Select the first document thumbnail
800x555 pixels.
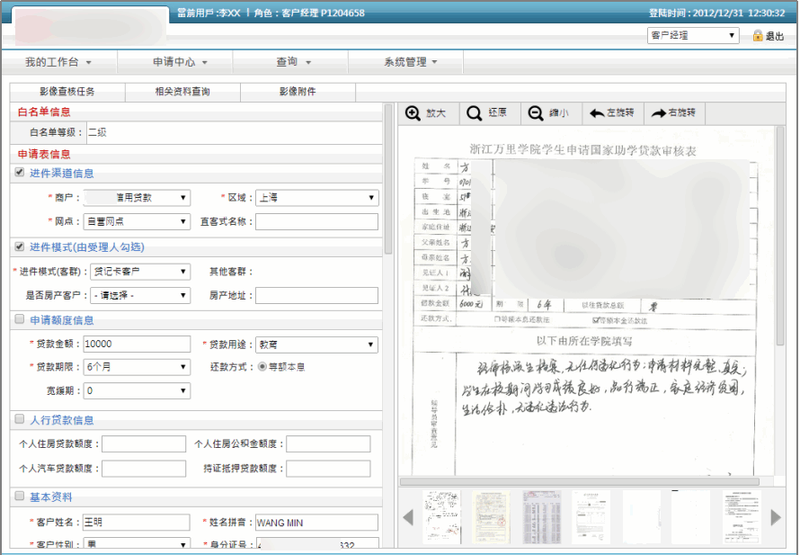click(441, 517)
